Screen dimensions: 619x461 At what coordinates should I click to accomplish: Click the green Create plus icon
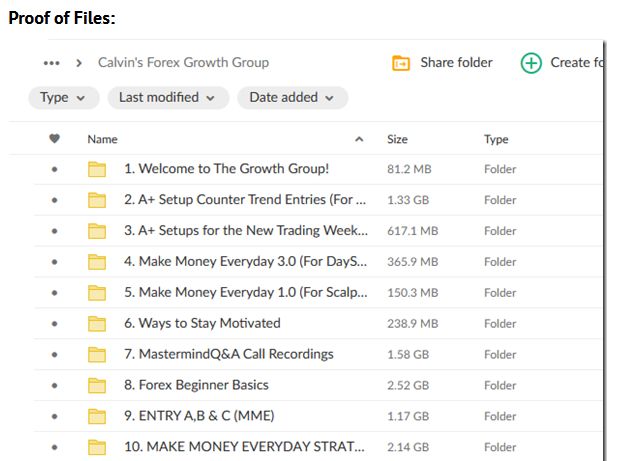[x=531, y=63]
